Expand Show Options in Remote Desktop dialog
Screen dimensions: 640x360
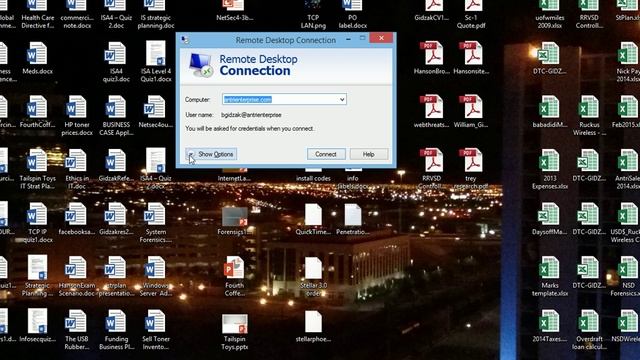[x=211, y=154]
